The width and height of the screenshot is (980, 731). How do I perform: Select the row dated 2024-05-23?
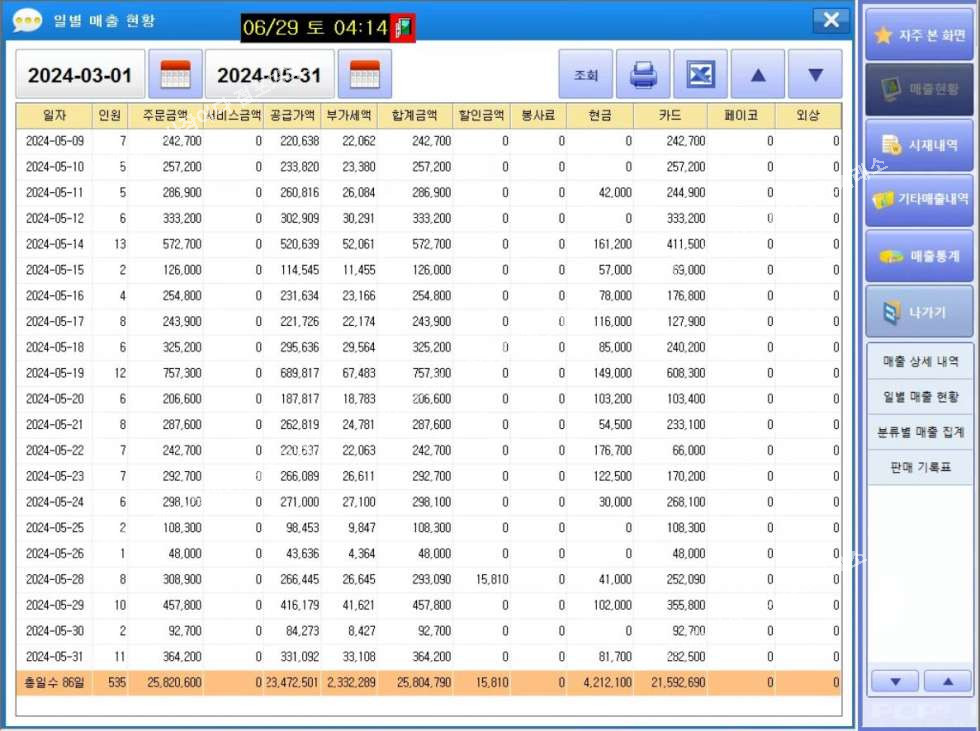429,476
